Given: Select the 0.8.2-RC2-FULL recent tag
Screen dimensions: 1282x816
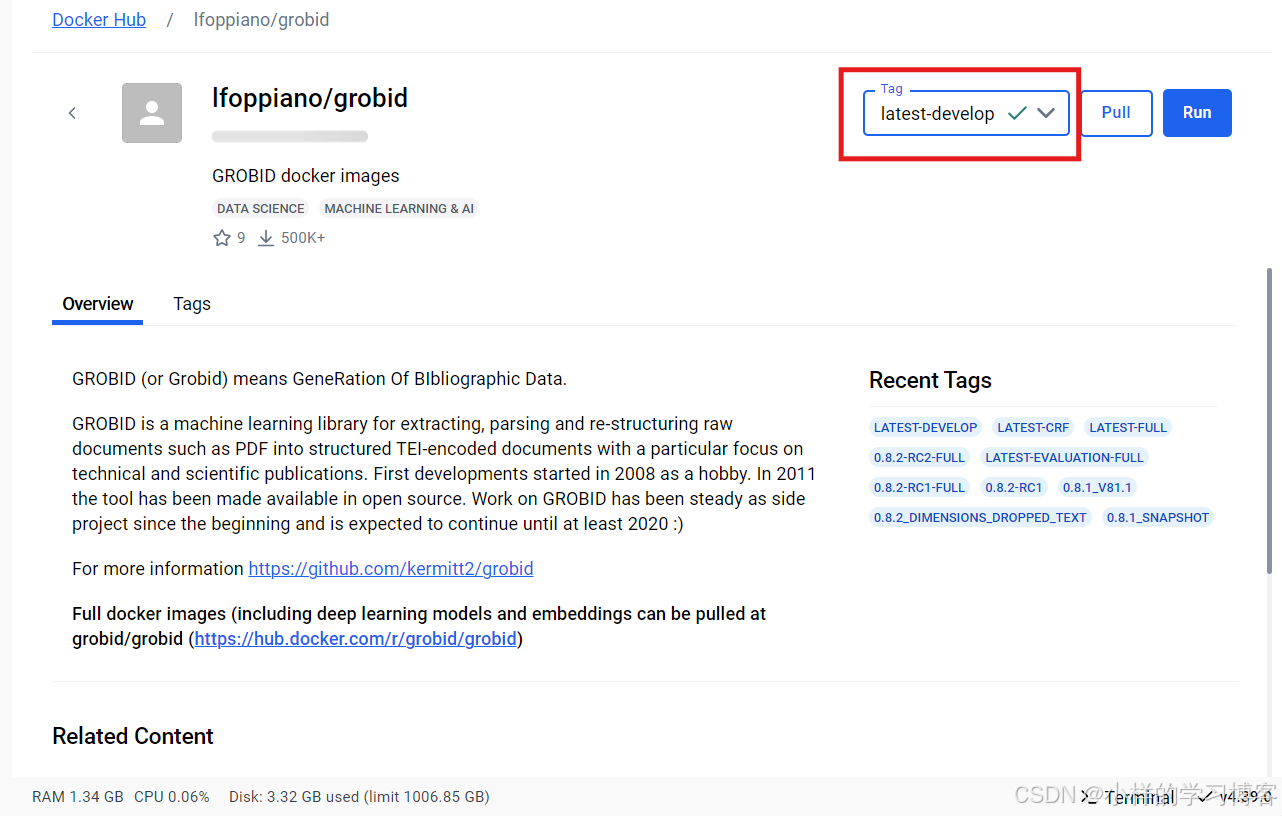Looking at the screenshot, I should [x=919, y=457].
